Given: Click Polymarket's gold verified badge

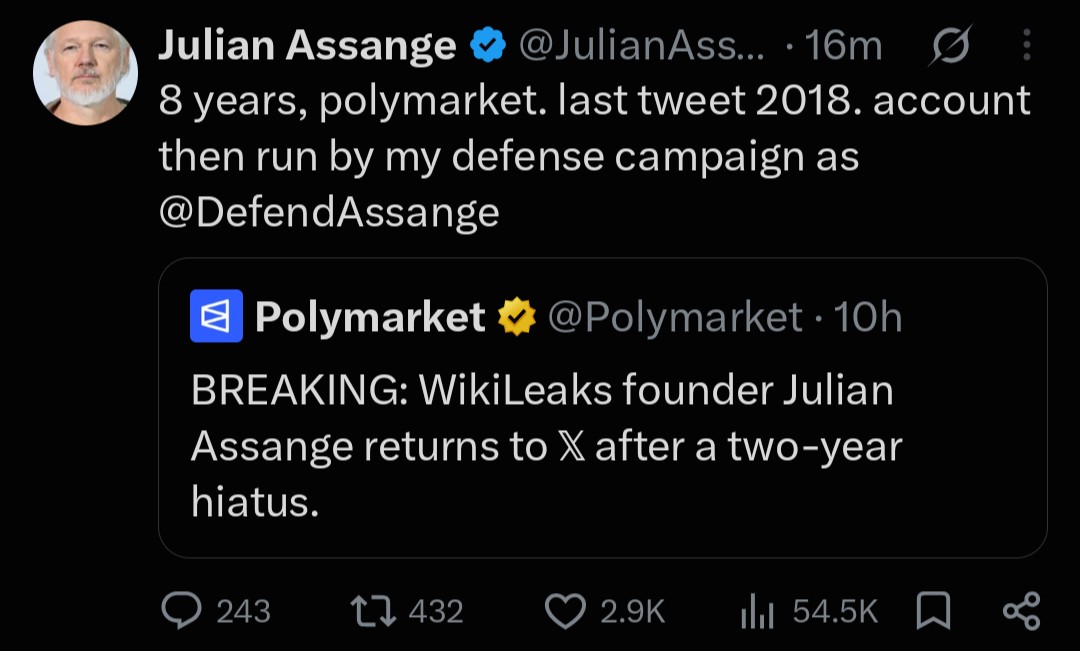Looking at the screenshot, I should click(x=517, y=317).
